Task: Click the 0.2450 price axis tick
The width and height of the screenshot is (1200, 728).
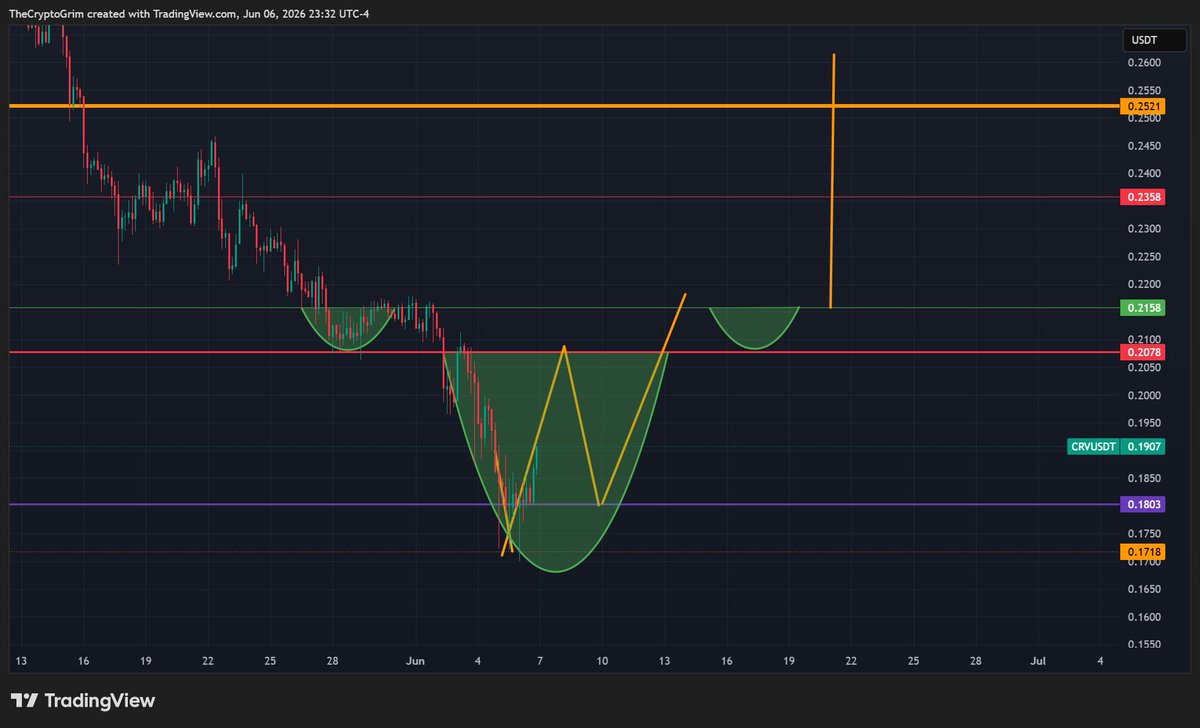Action: coord(1144,146)
